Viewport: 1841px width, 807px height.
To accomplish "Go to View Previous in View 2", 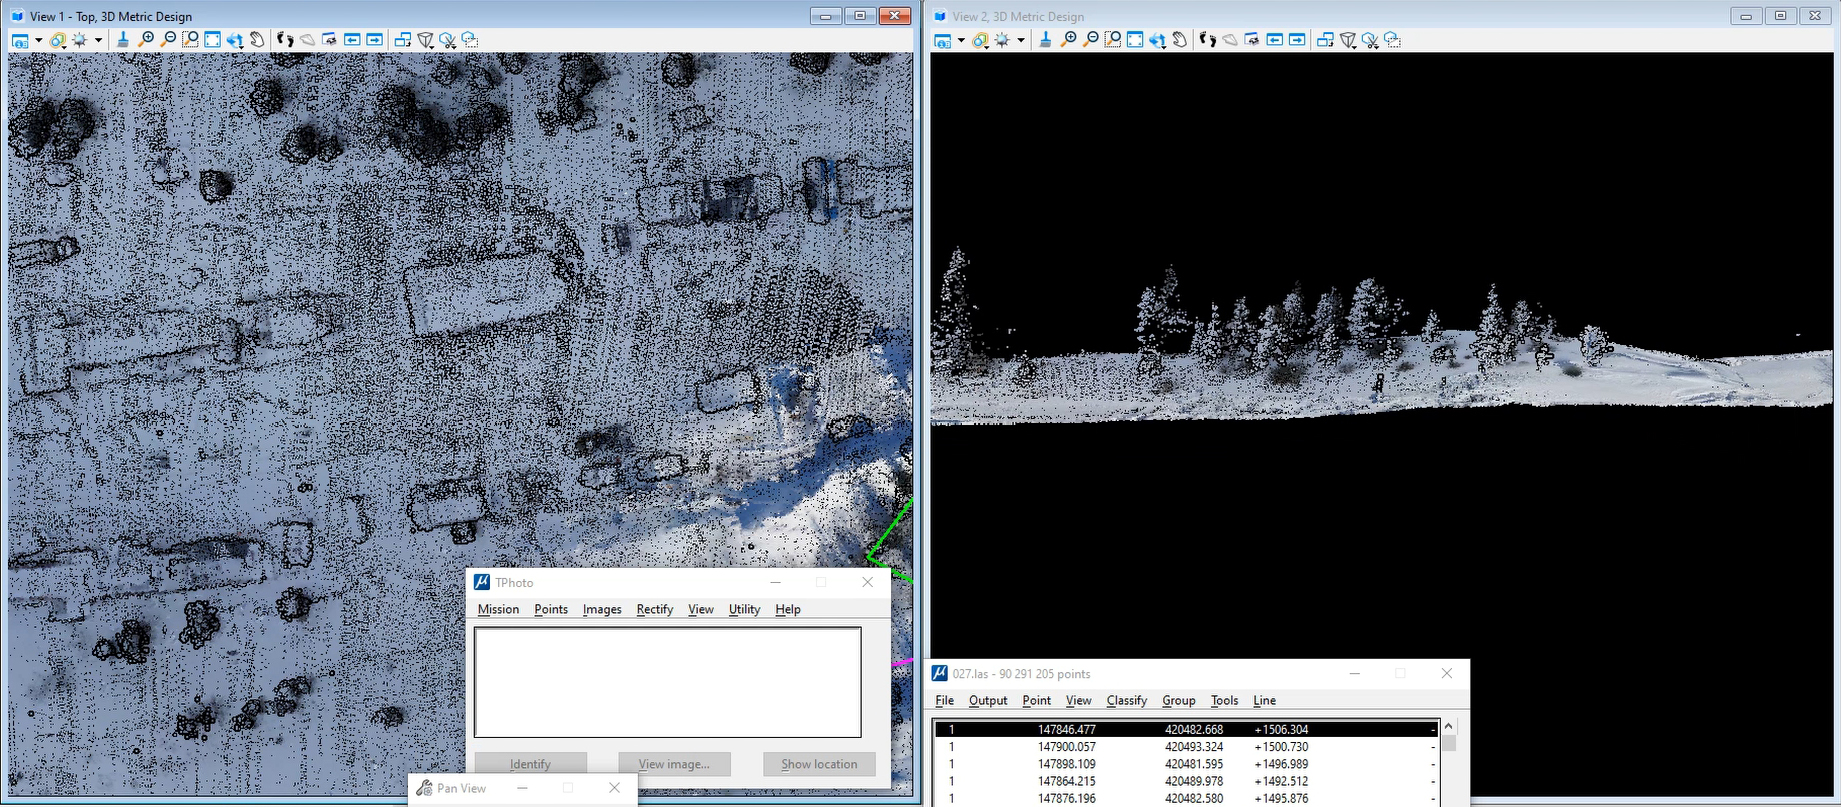I will [1275, 40].
